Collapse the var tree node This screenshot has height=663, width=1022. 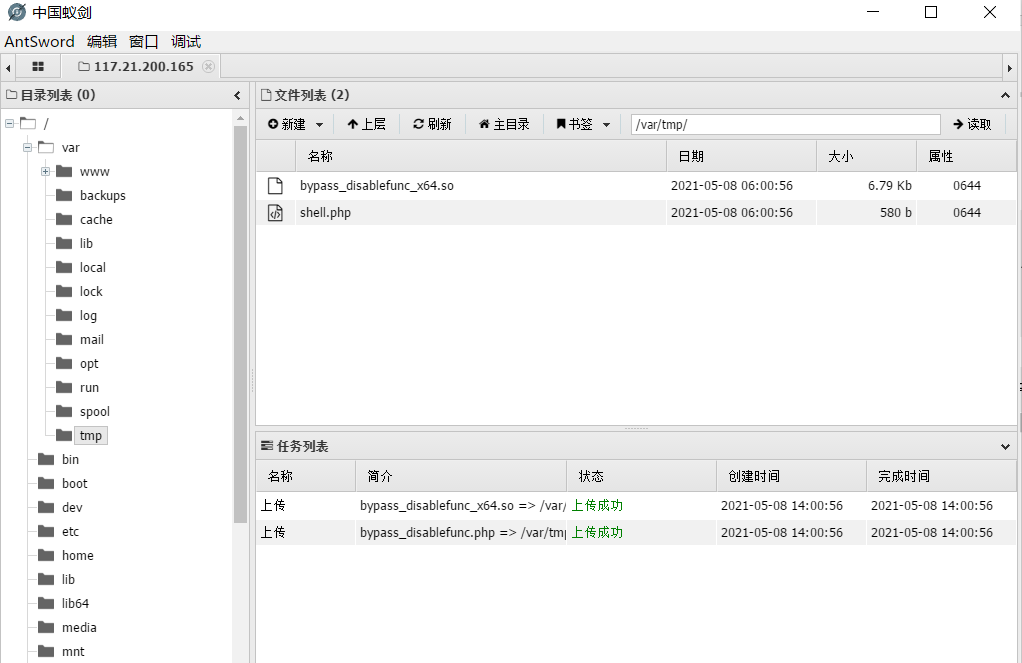click(27, 147)
